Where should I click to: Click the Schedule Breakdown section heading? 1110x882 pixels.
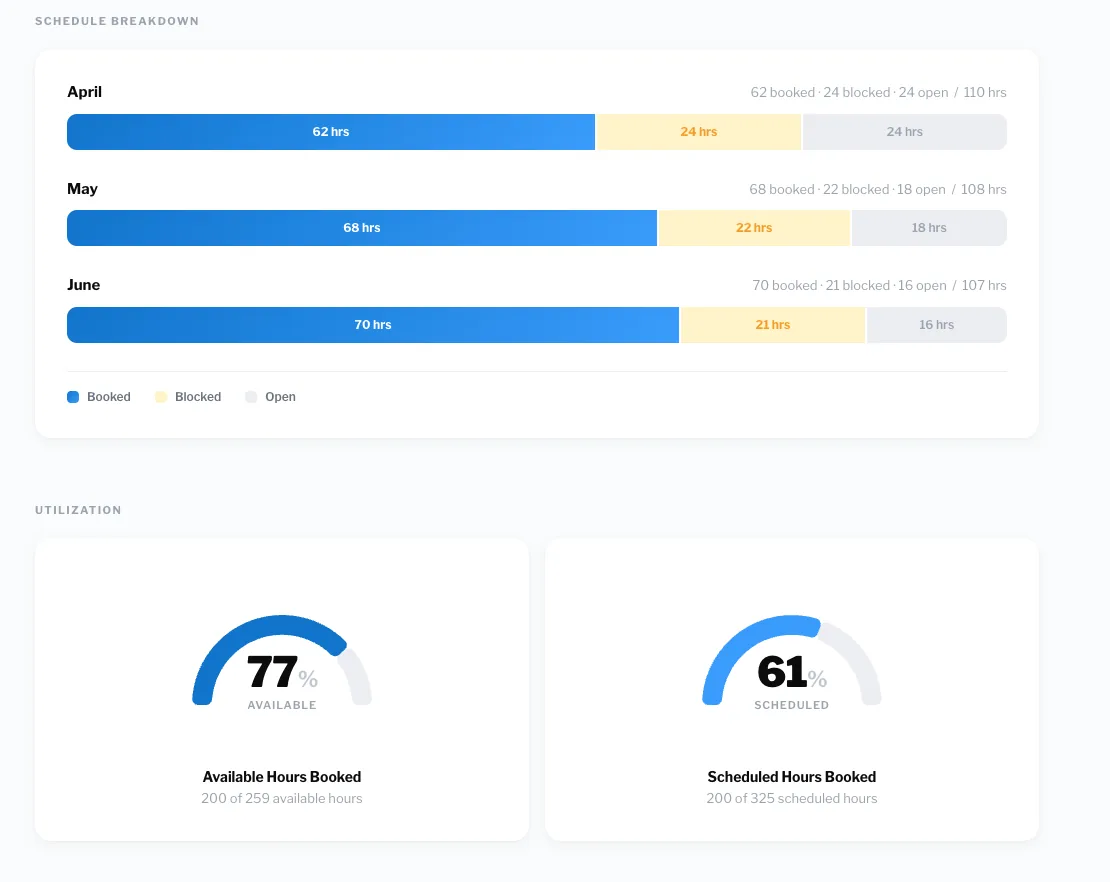[117, 21]
